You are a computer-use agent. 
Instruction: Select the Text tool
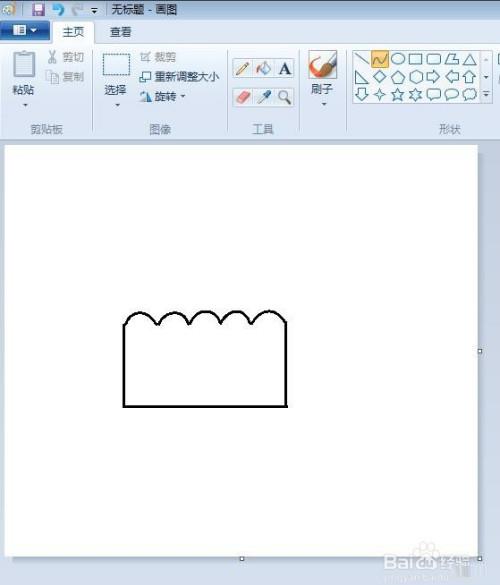[x=284, y=68]
